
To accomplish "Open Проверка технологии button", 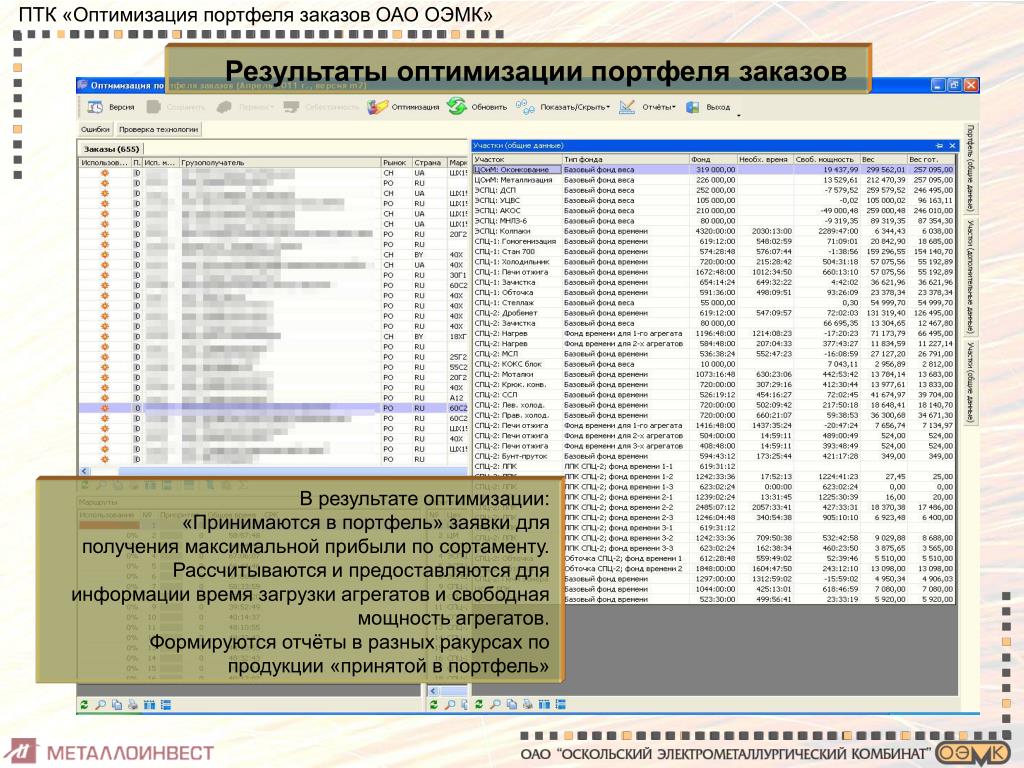I will (159, 129).
